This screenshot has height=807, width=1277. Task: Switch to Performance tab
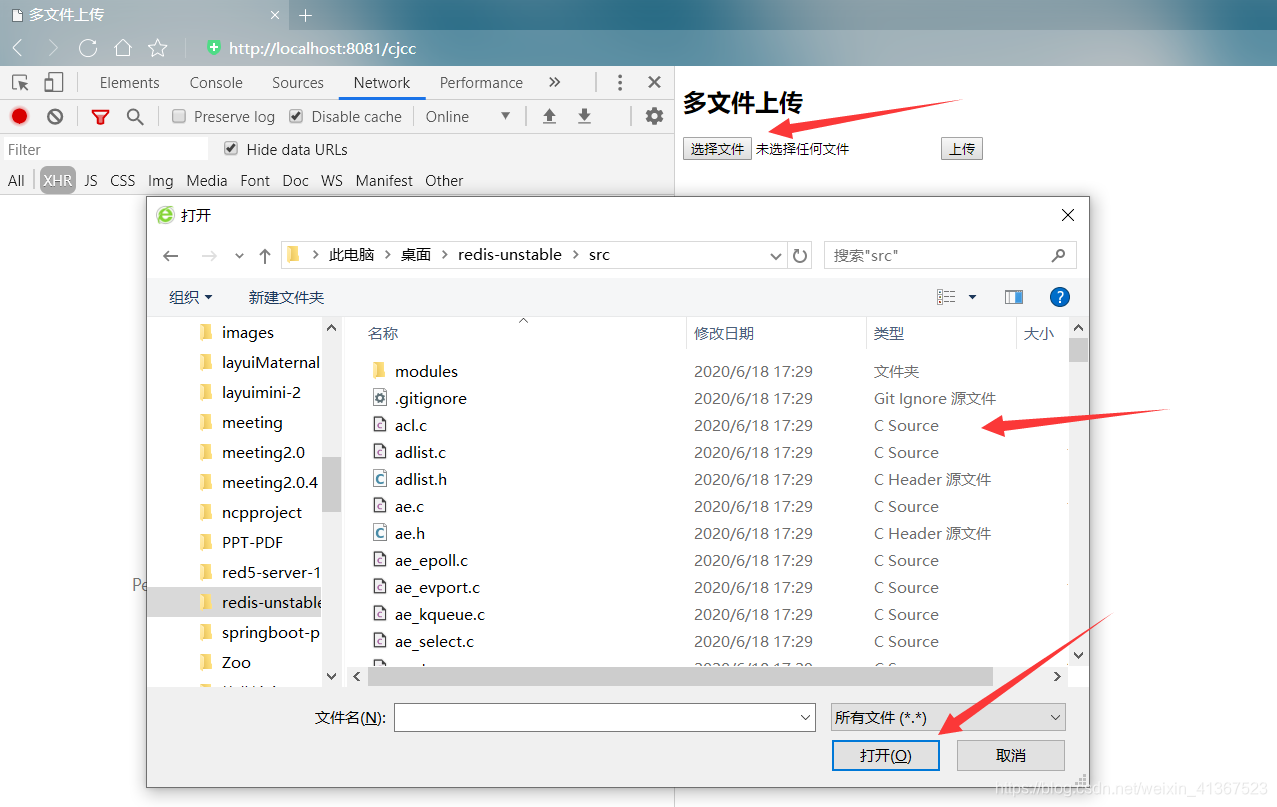click(481, 83)
